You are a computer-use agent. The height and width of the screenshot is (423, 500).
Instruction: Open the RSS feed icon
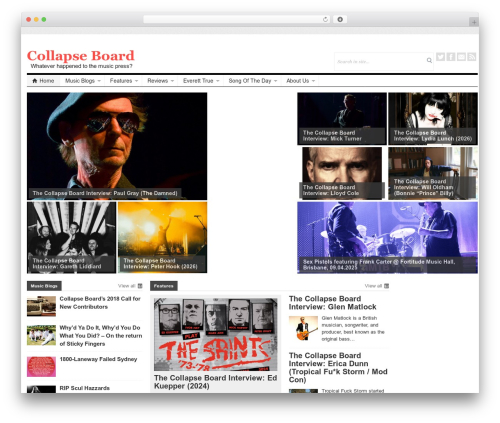click(x=472, y=57)
